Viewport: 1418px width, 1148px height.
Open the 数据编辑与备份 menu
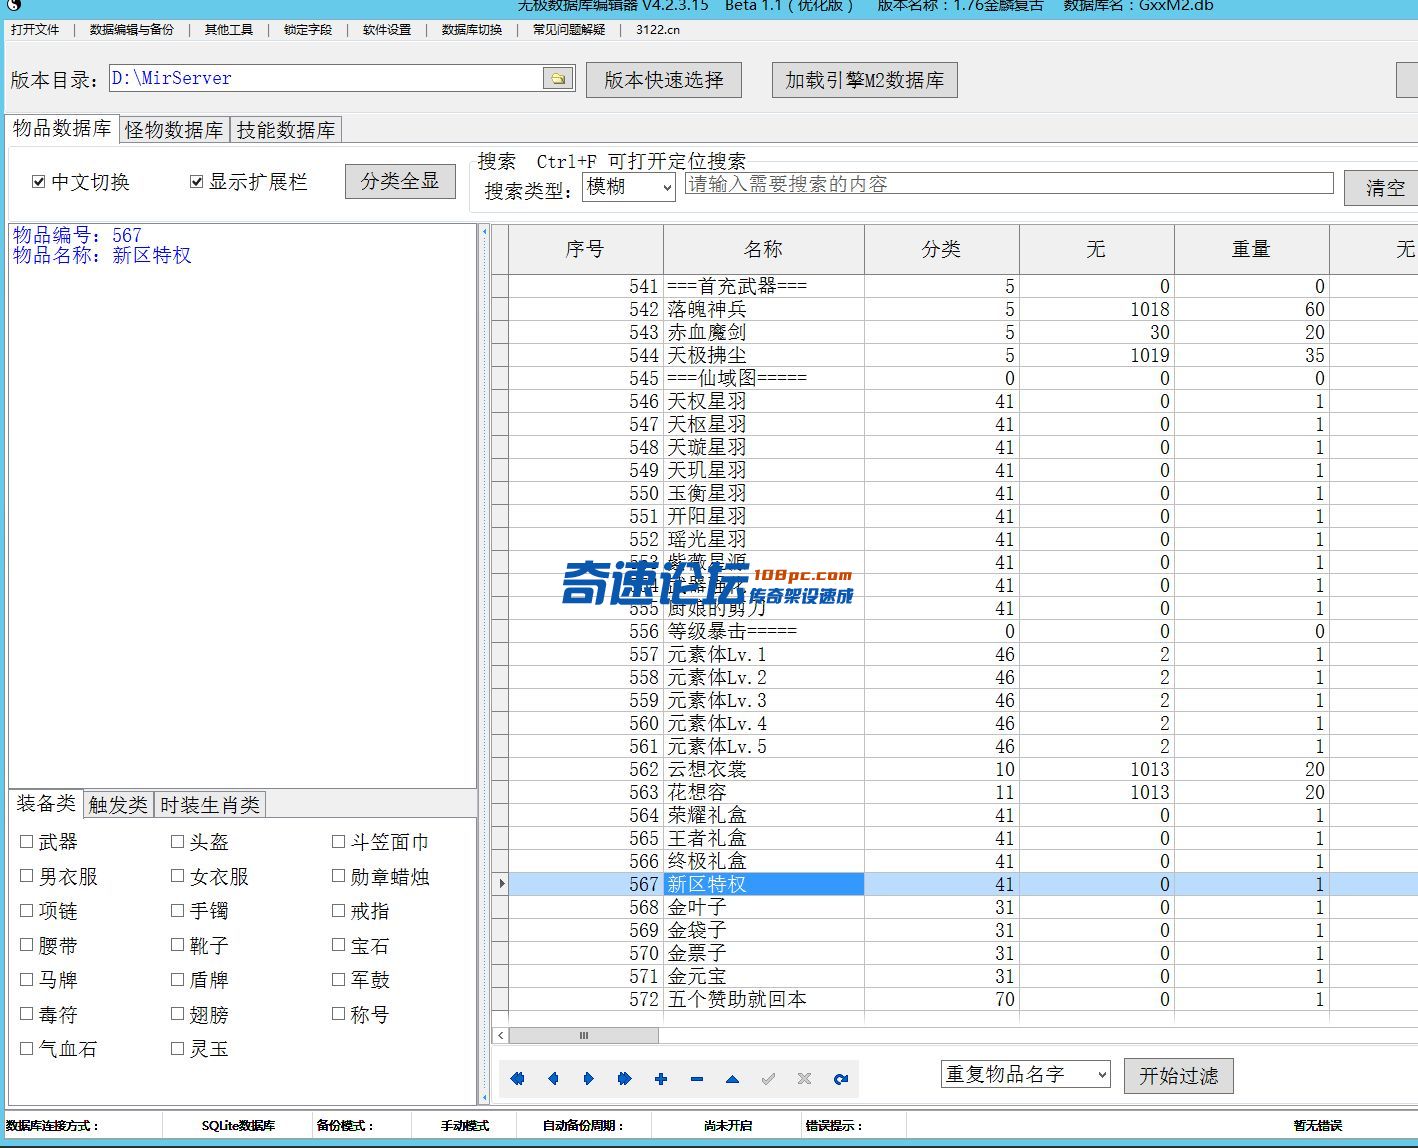tap(132, 30)
